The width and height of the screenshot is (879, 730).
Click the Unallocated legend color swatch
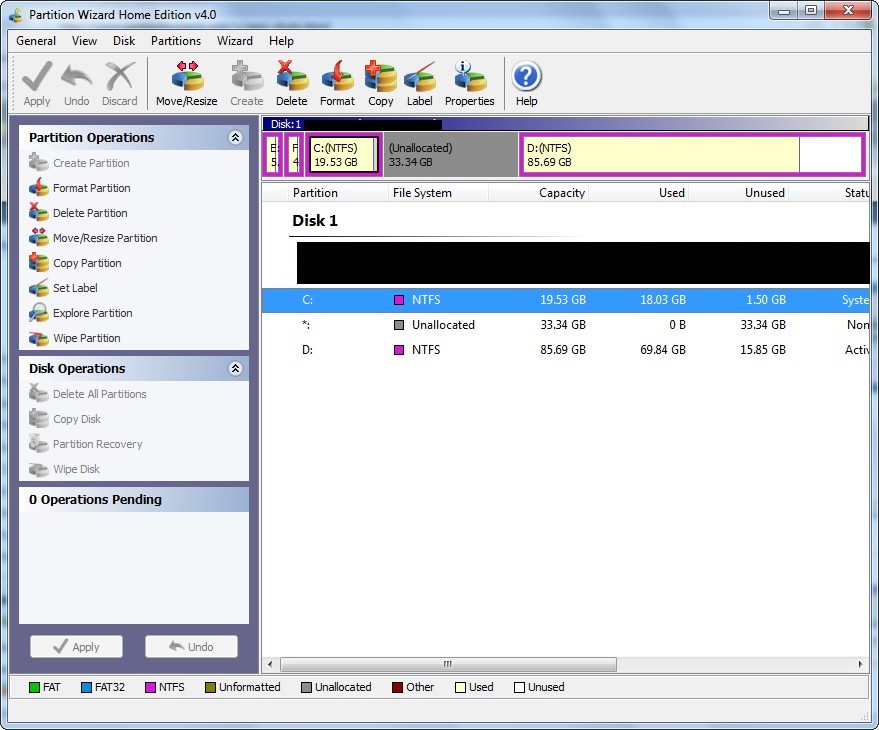tap(306, 687)
